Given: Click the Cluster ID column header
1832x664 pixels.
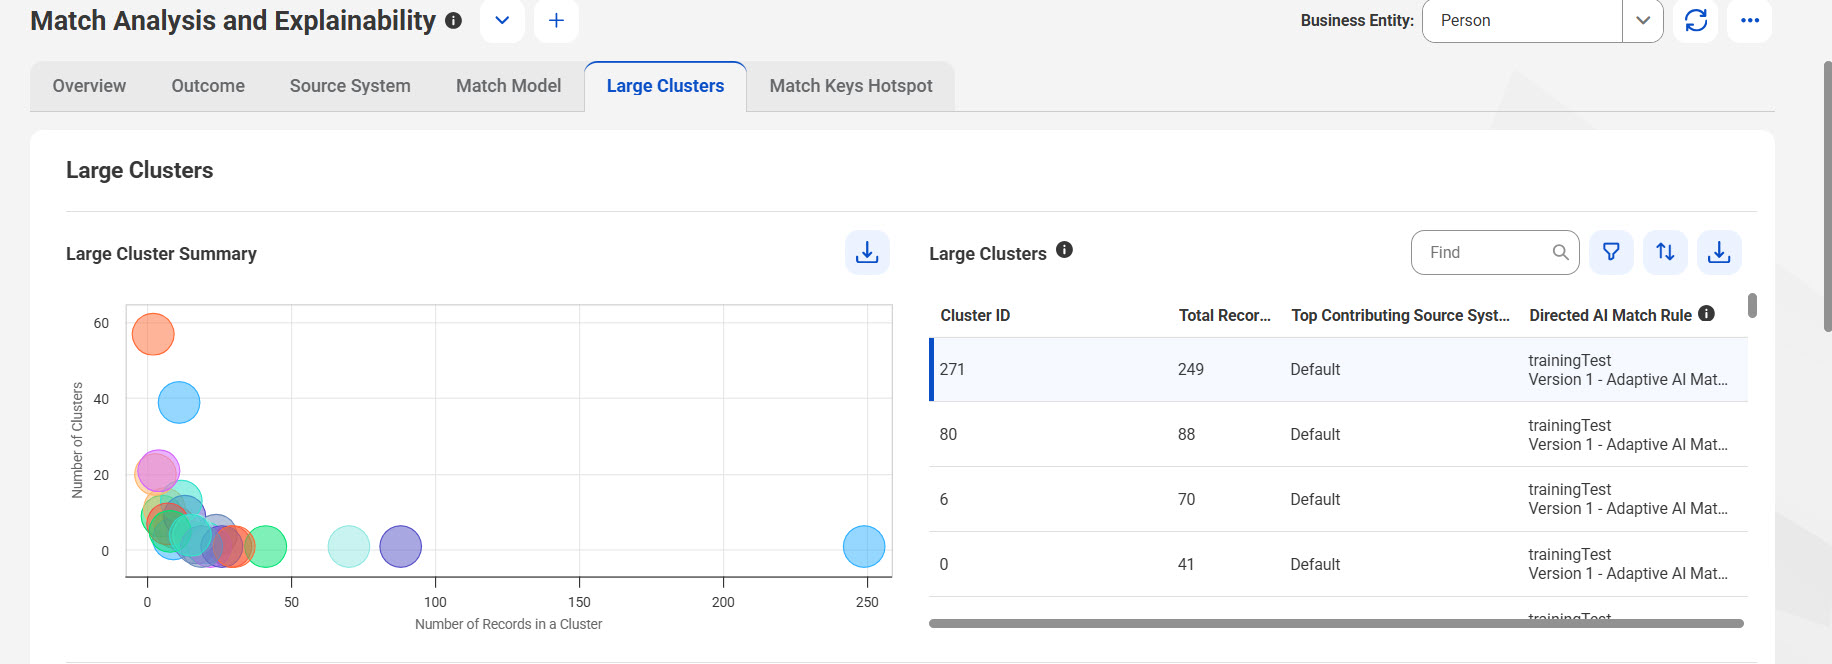Looking at the screenshot, I should click(975, 315).
